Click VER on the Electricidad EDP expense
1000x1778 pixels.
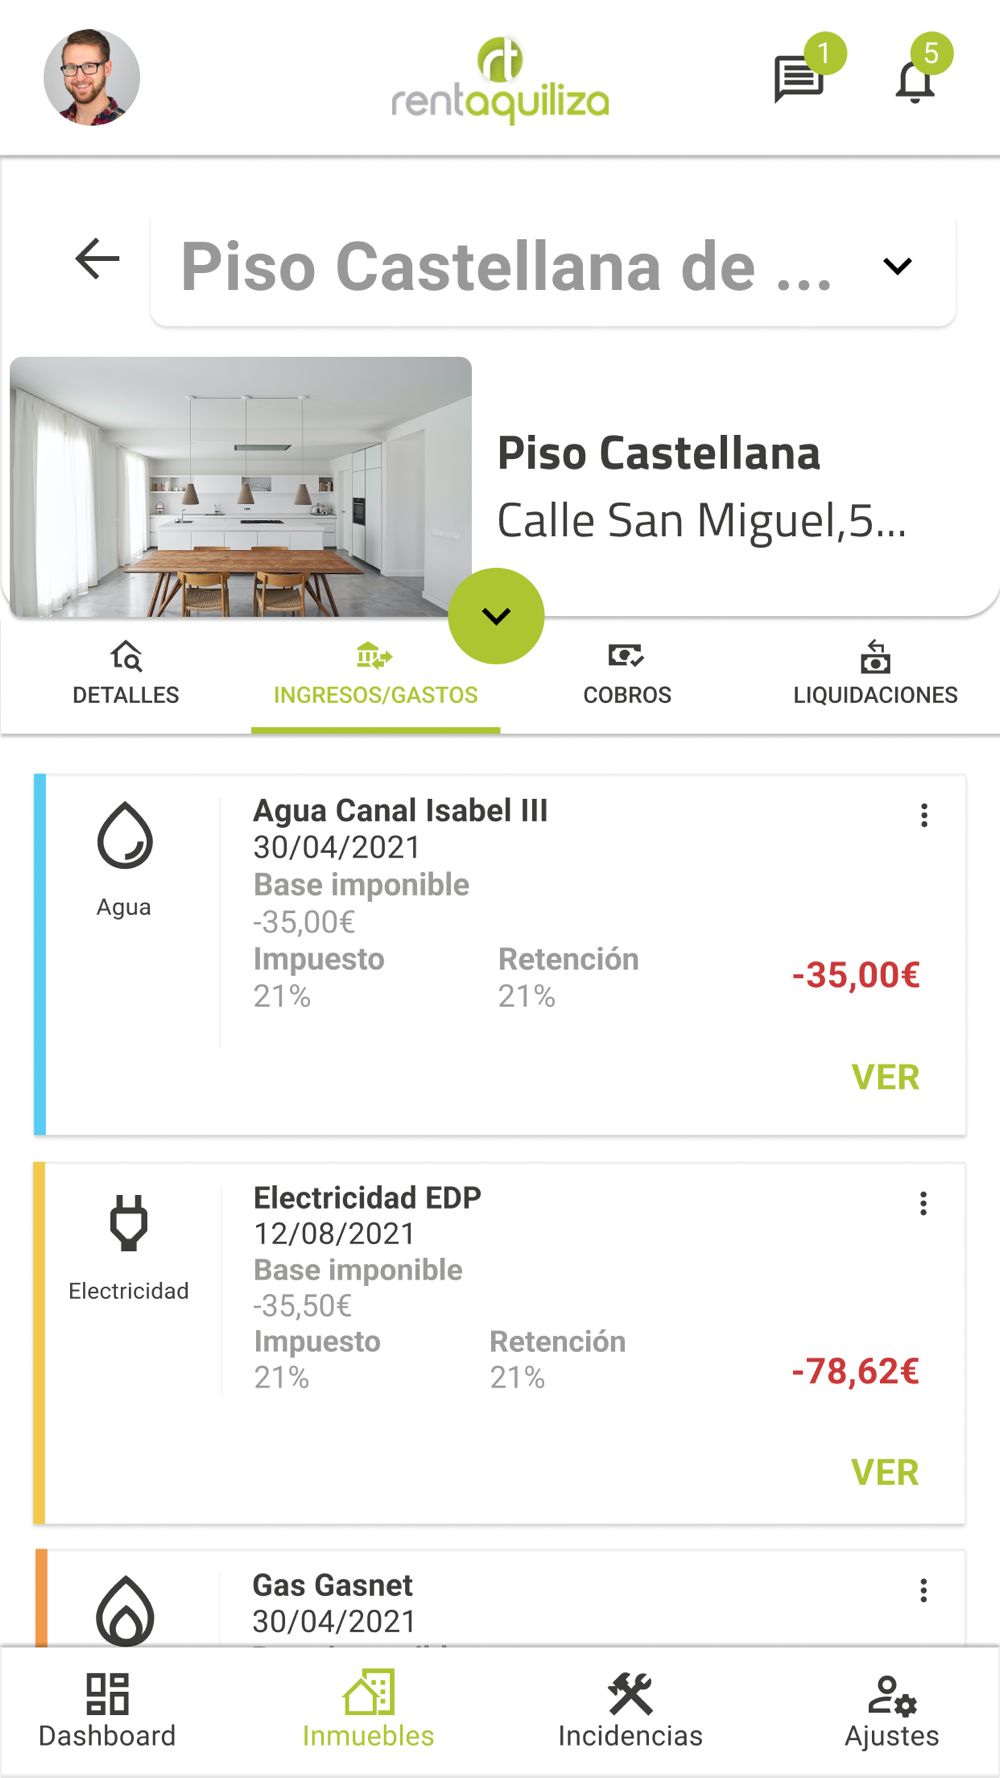[885, 1472]
